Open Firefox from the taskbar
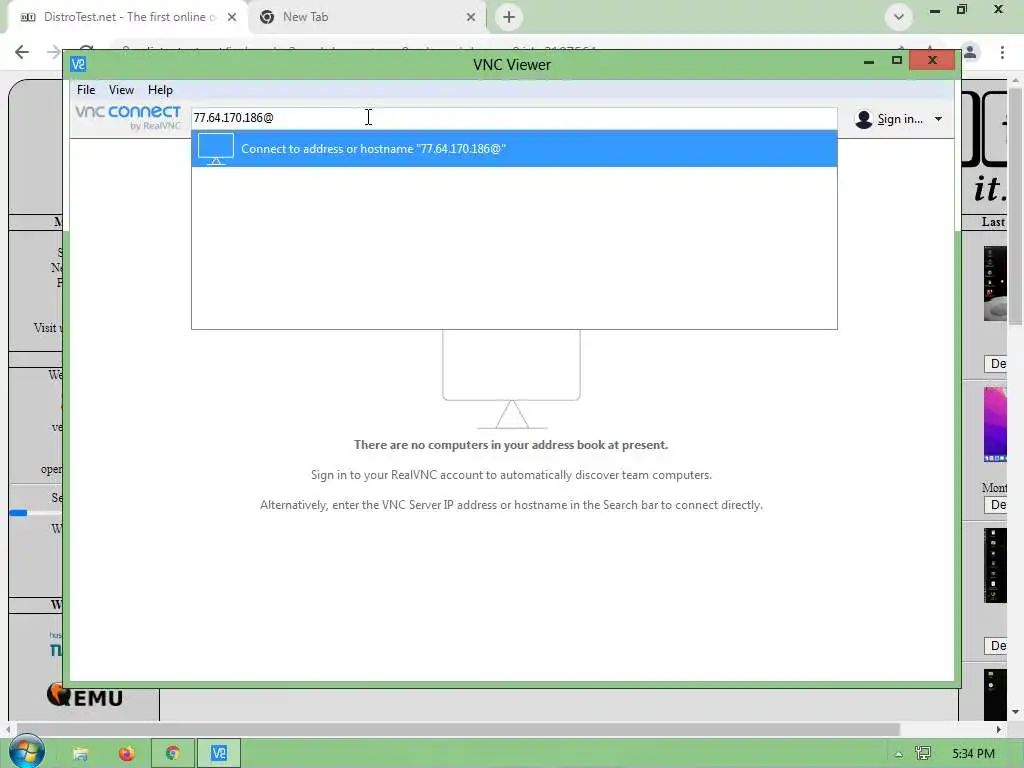Image resolution: width=1024 pixels, height=768 pixels. pyautogui.click(x=127, y=754)
